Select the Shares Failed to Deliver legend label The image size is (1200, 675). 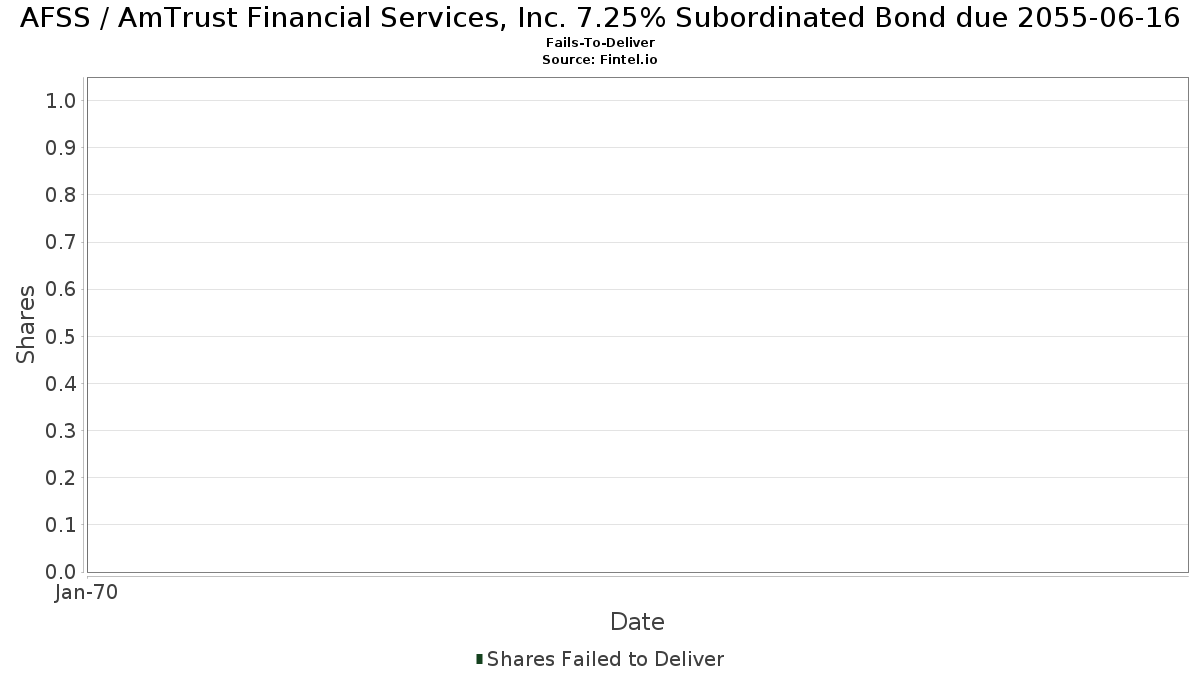tap(605, 659)
